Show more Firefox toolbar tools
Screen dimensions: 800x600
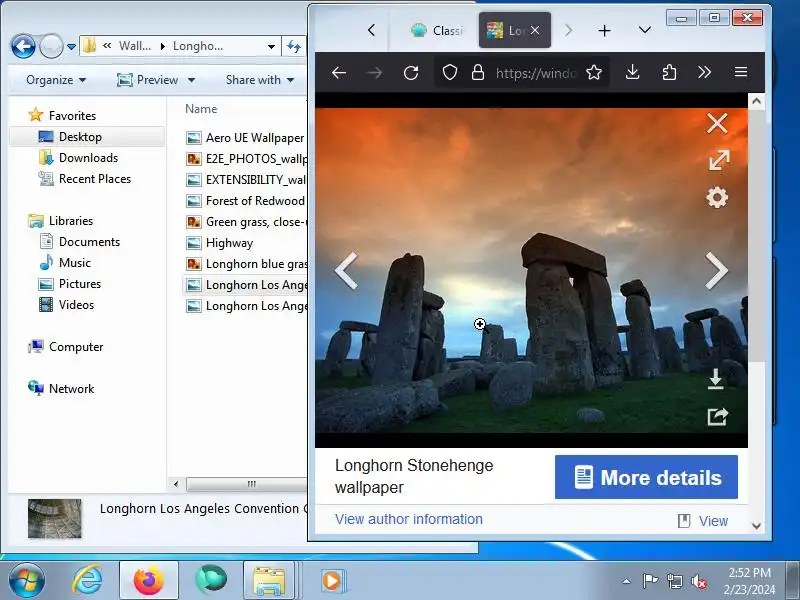coord(705,72)
